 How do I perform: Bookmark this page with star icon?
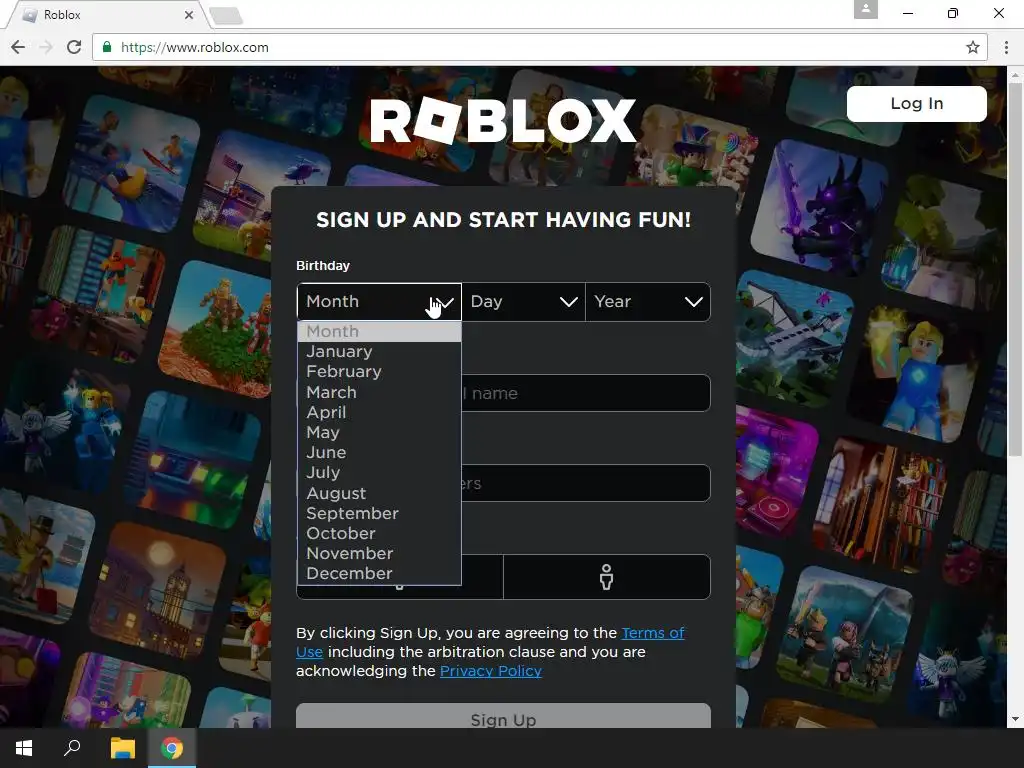pyautogui.click(x=972, y=47)
